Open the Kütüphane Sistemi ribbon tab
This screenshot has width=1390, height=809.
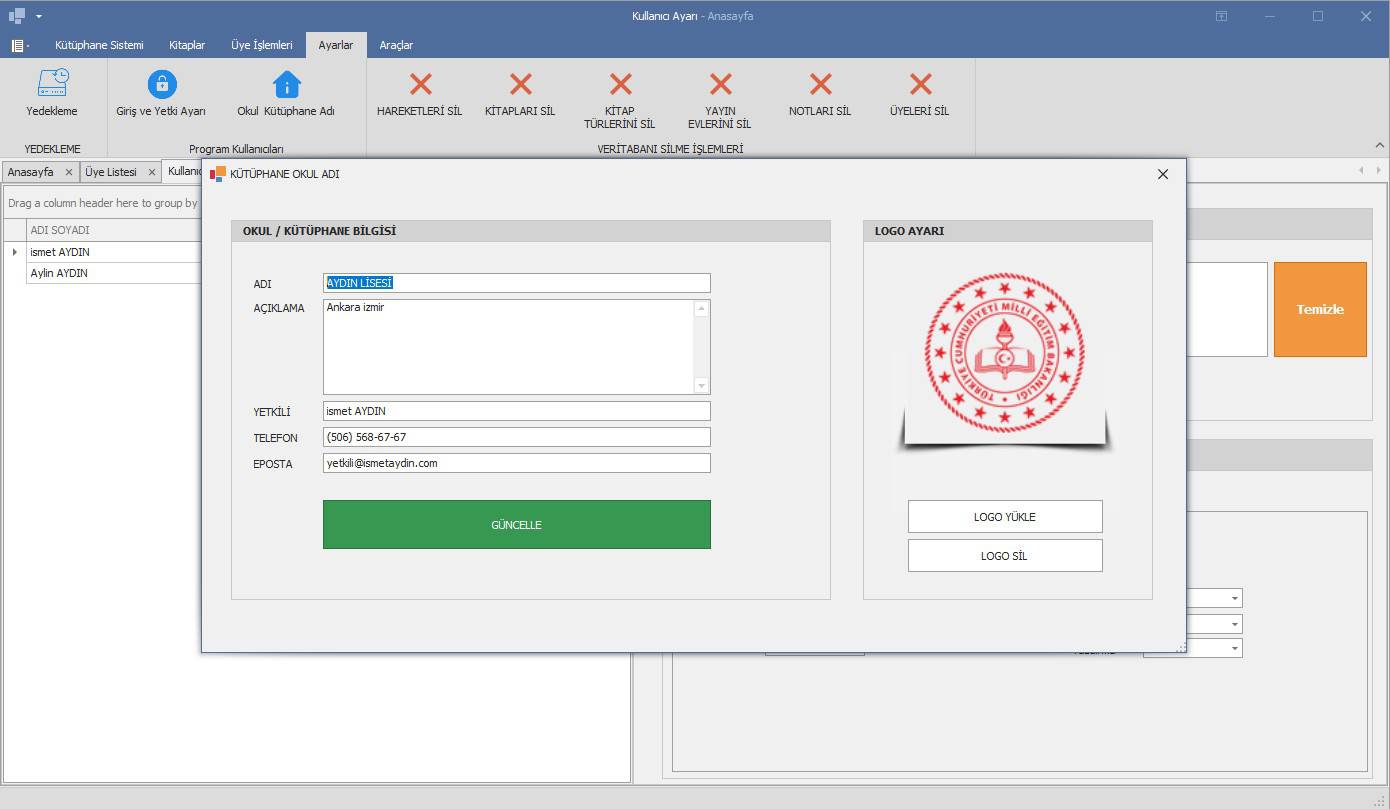click(x=99, y=45)
